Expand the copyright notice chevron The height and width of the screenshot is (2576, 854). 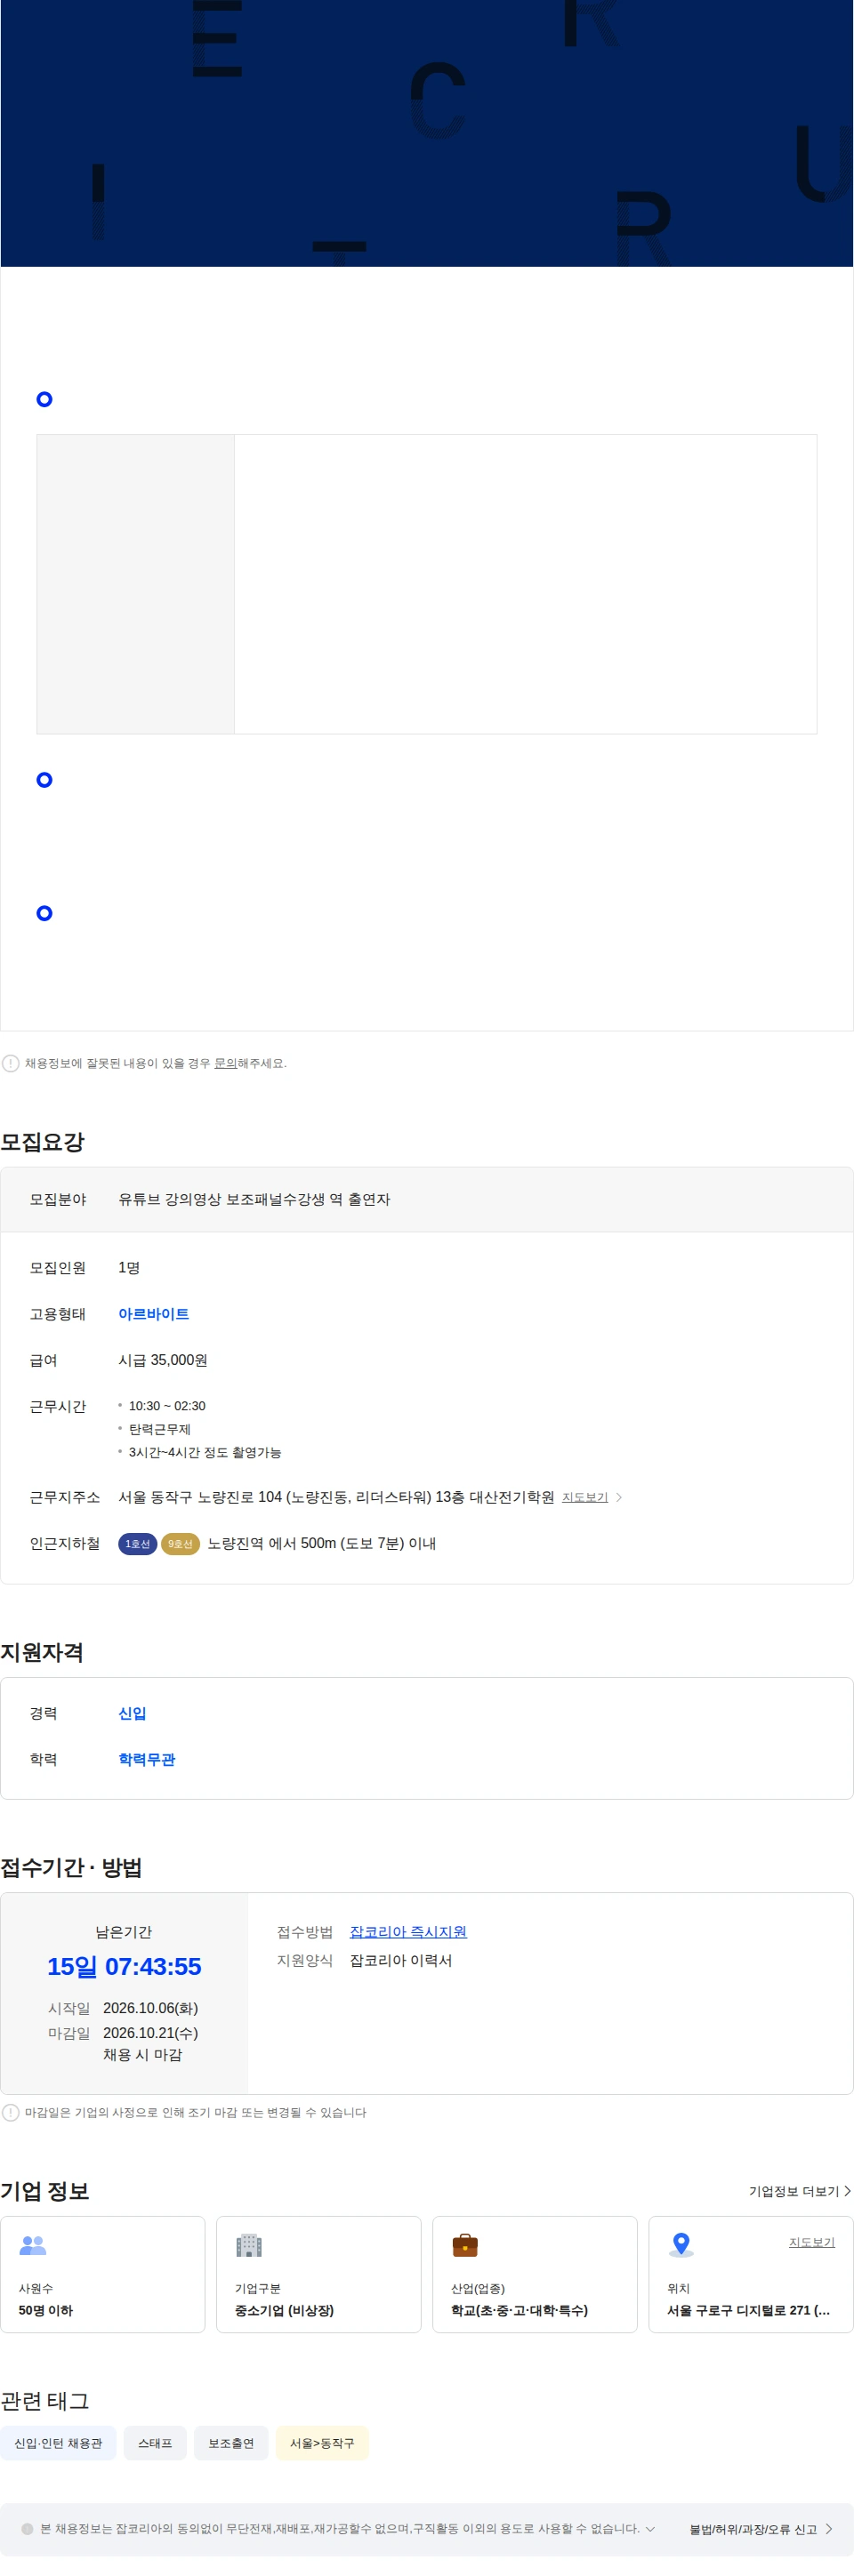click(650, 2529)
